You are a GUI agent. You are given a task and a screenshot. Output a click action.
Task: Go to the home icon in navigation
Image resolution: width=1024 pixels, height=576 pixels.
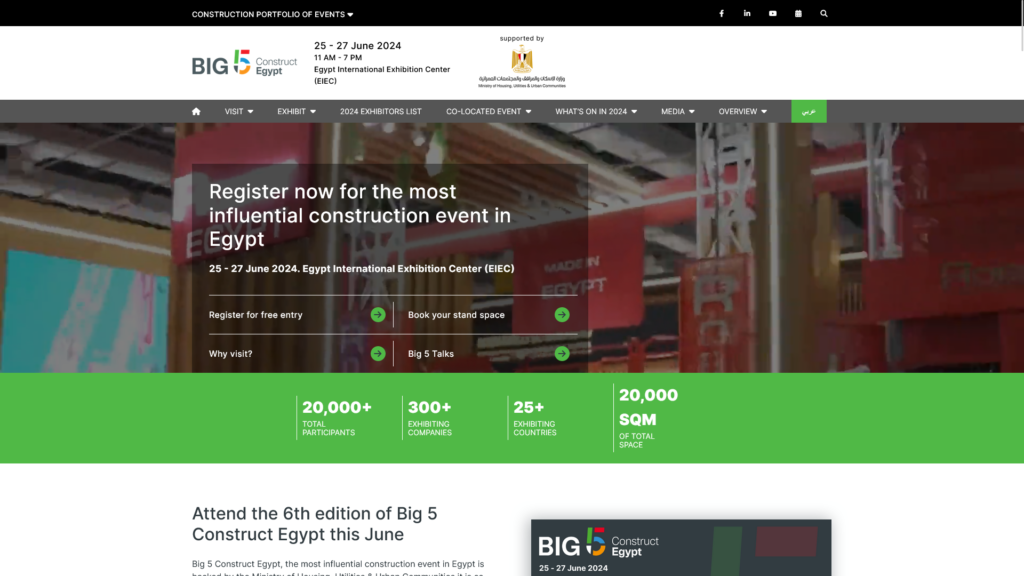point(196,112)
